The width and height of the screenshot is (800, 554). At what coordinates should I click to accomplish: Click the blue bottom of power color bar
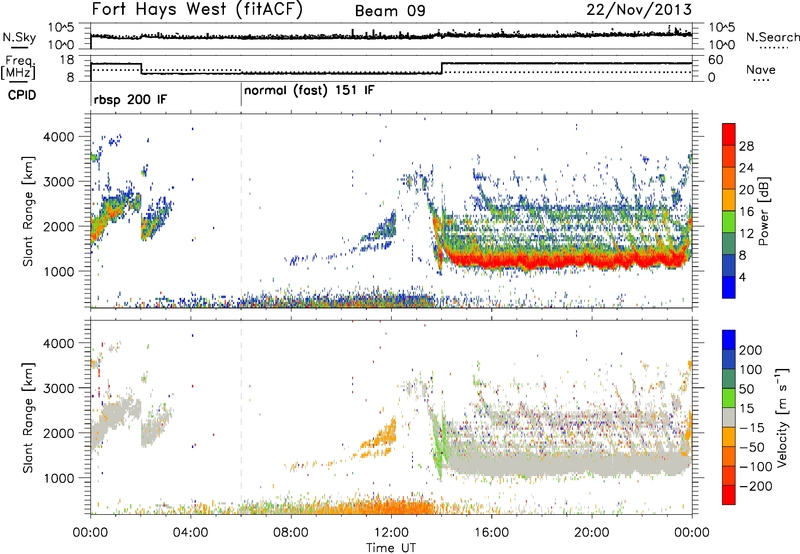729,287
